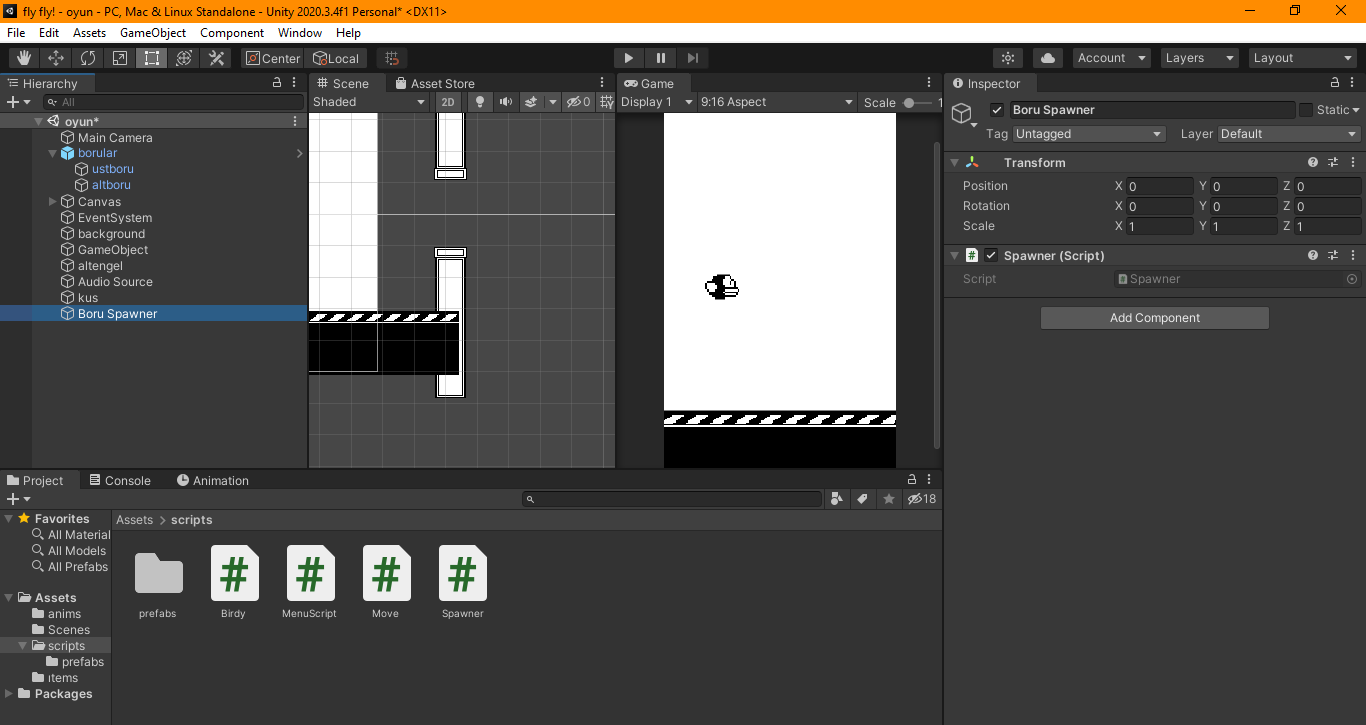The height and width of the screenshot is (725, 1366).
Task: Switch to the Console tab
Action: pyautogui.click(x=119, y=481)
